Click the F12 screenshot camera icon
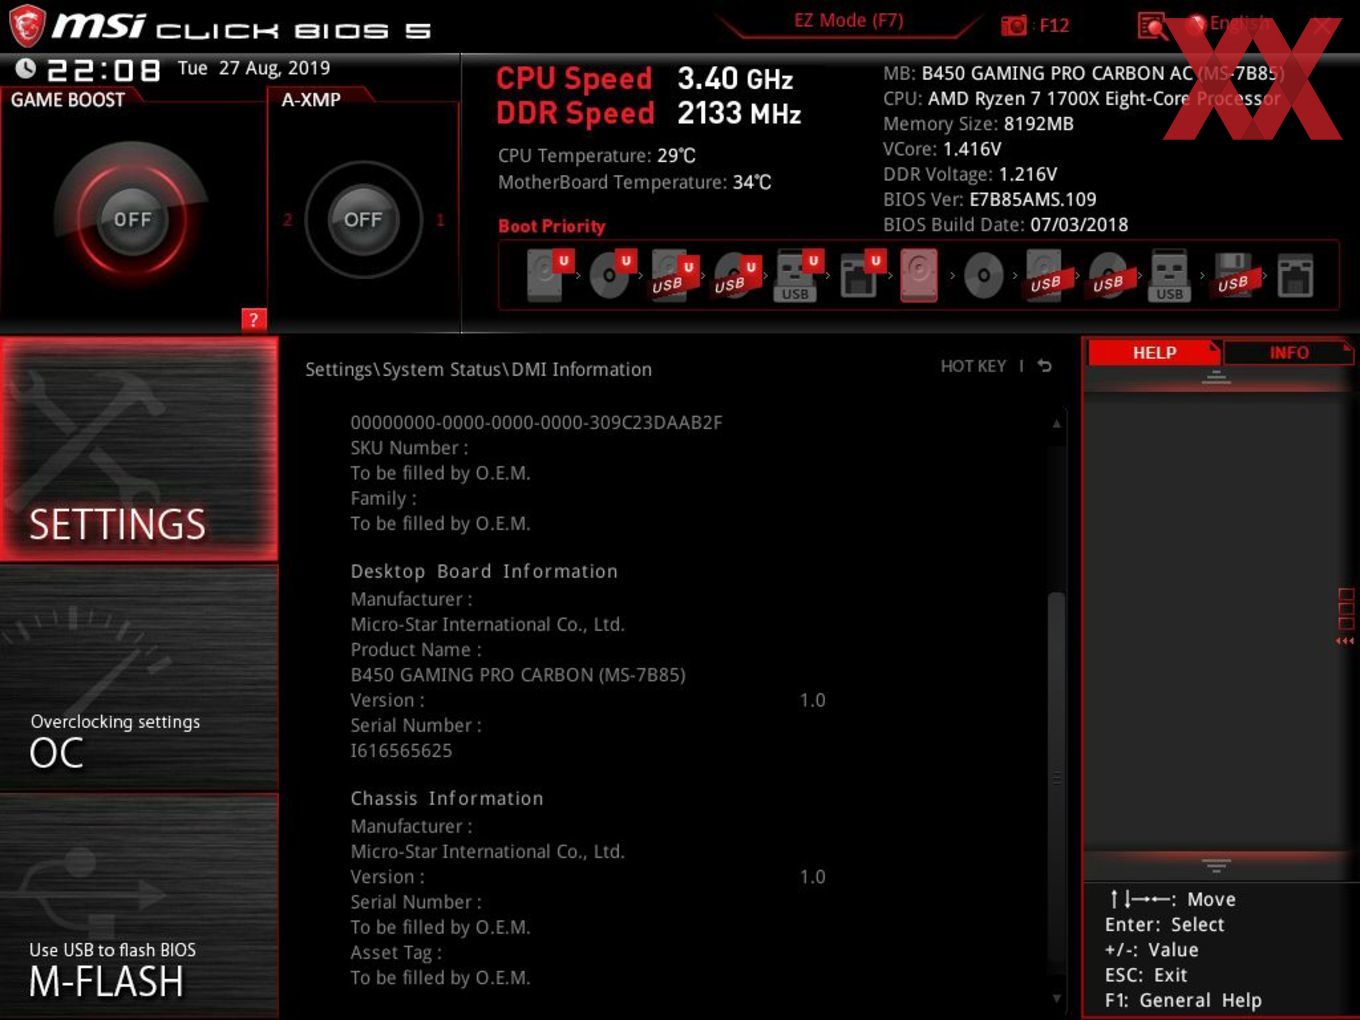 click(x=1014, y=25)
